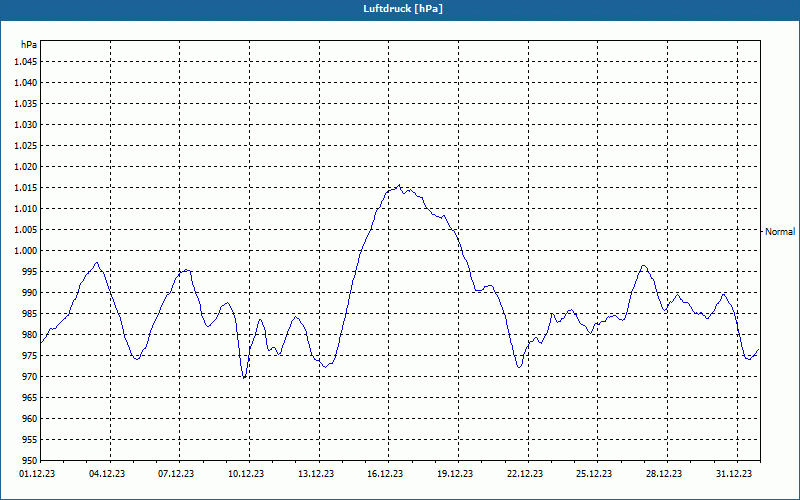Click the 980 axis value
The height and width of the screenshot is (500, 800).
(30, 335)
